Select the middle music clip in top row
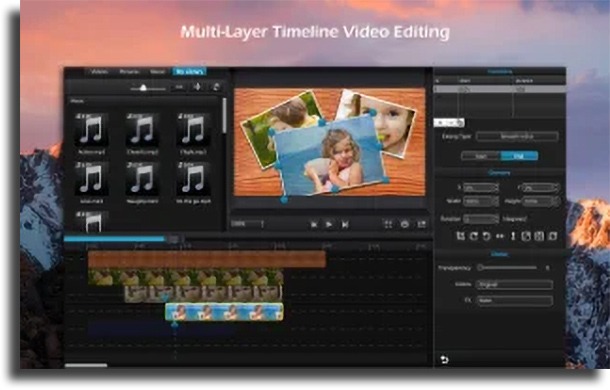Screen dimensions: 610x390 (142, 130)
